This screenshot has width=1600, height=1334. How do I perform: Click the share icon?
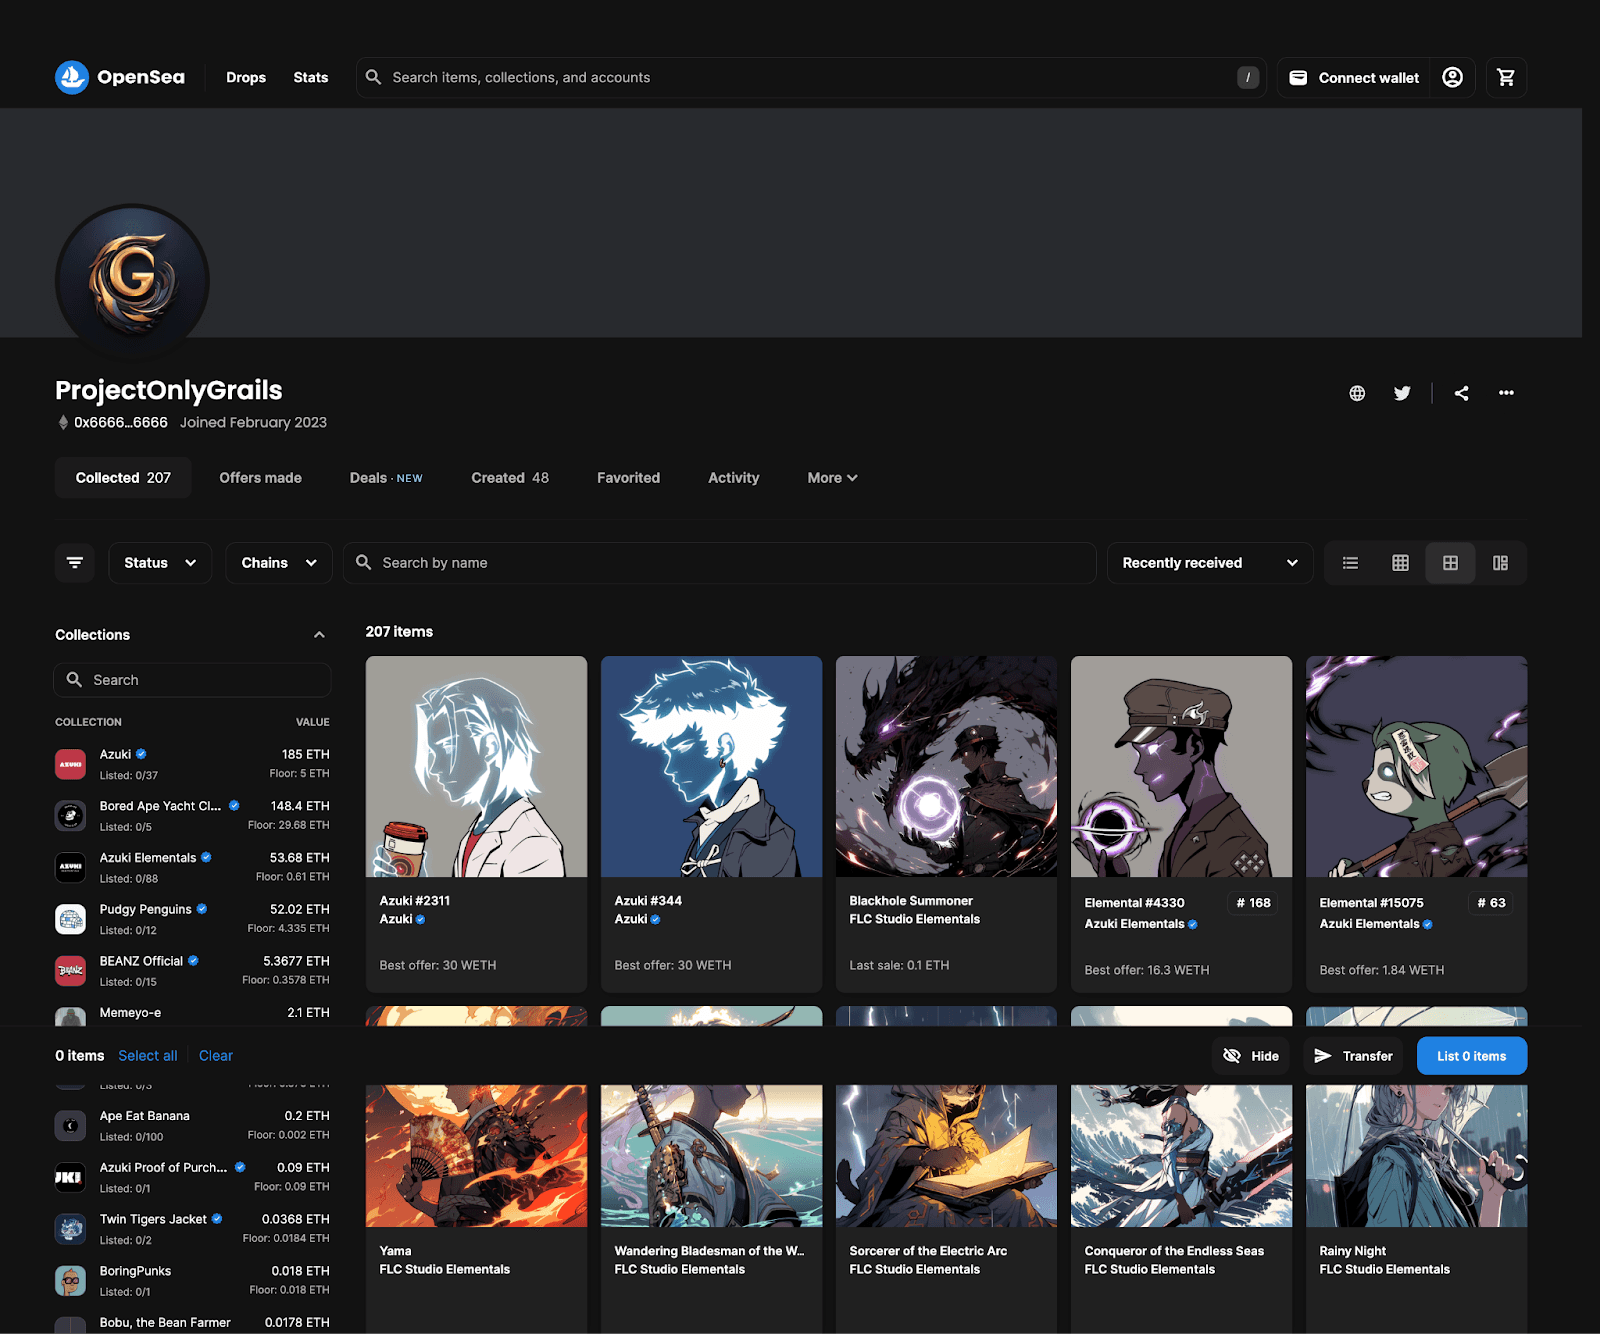[1462, 393]
